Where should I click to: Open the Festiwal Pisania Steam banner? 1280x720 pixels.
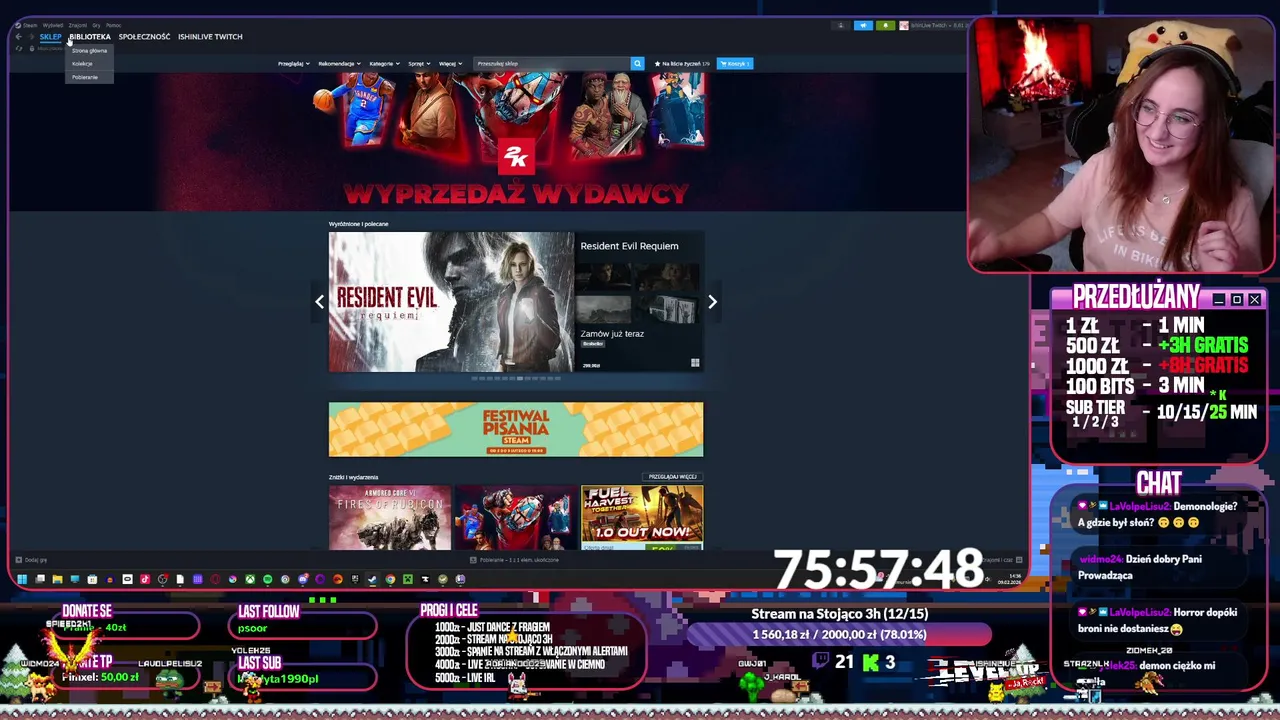click(516, 430)
